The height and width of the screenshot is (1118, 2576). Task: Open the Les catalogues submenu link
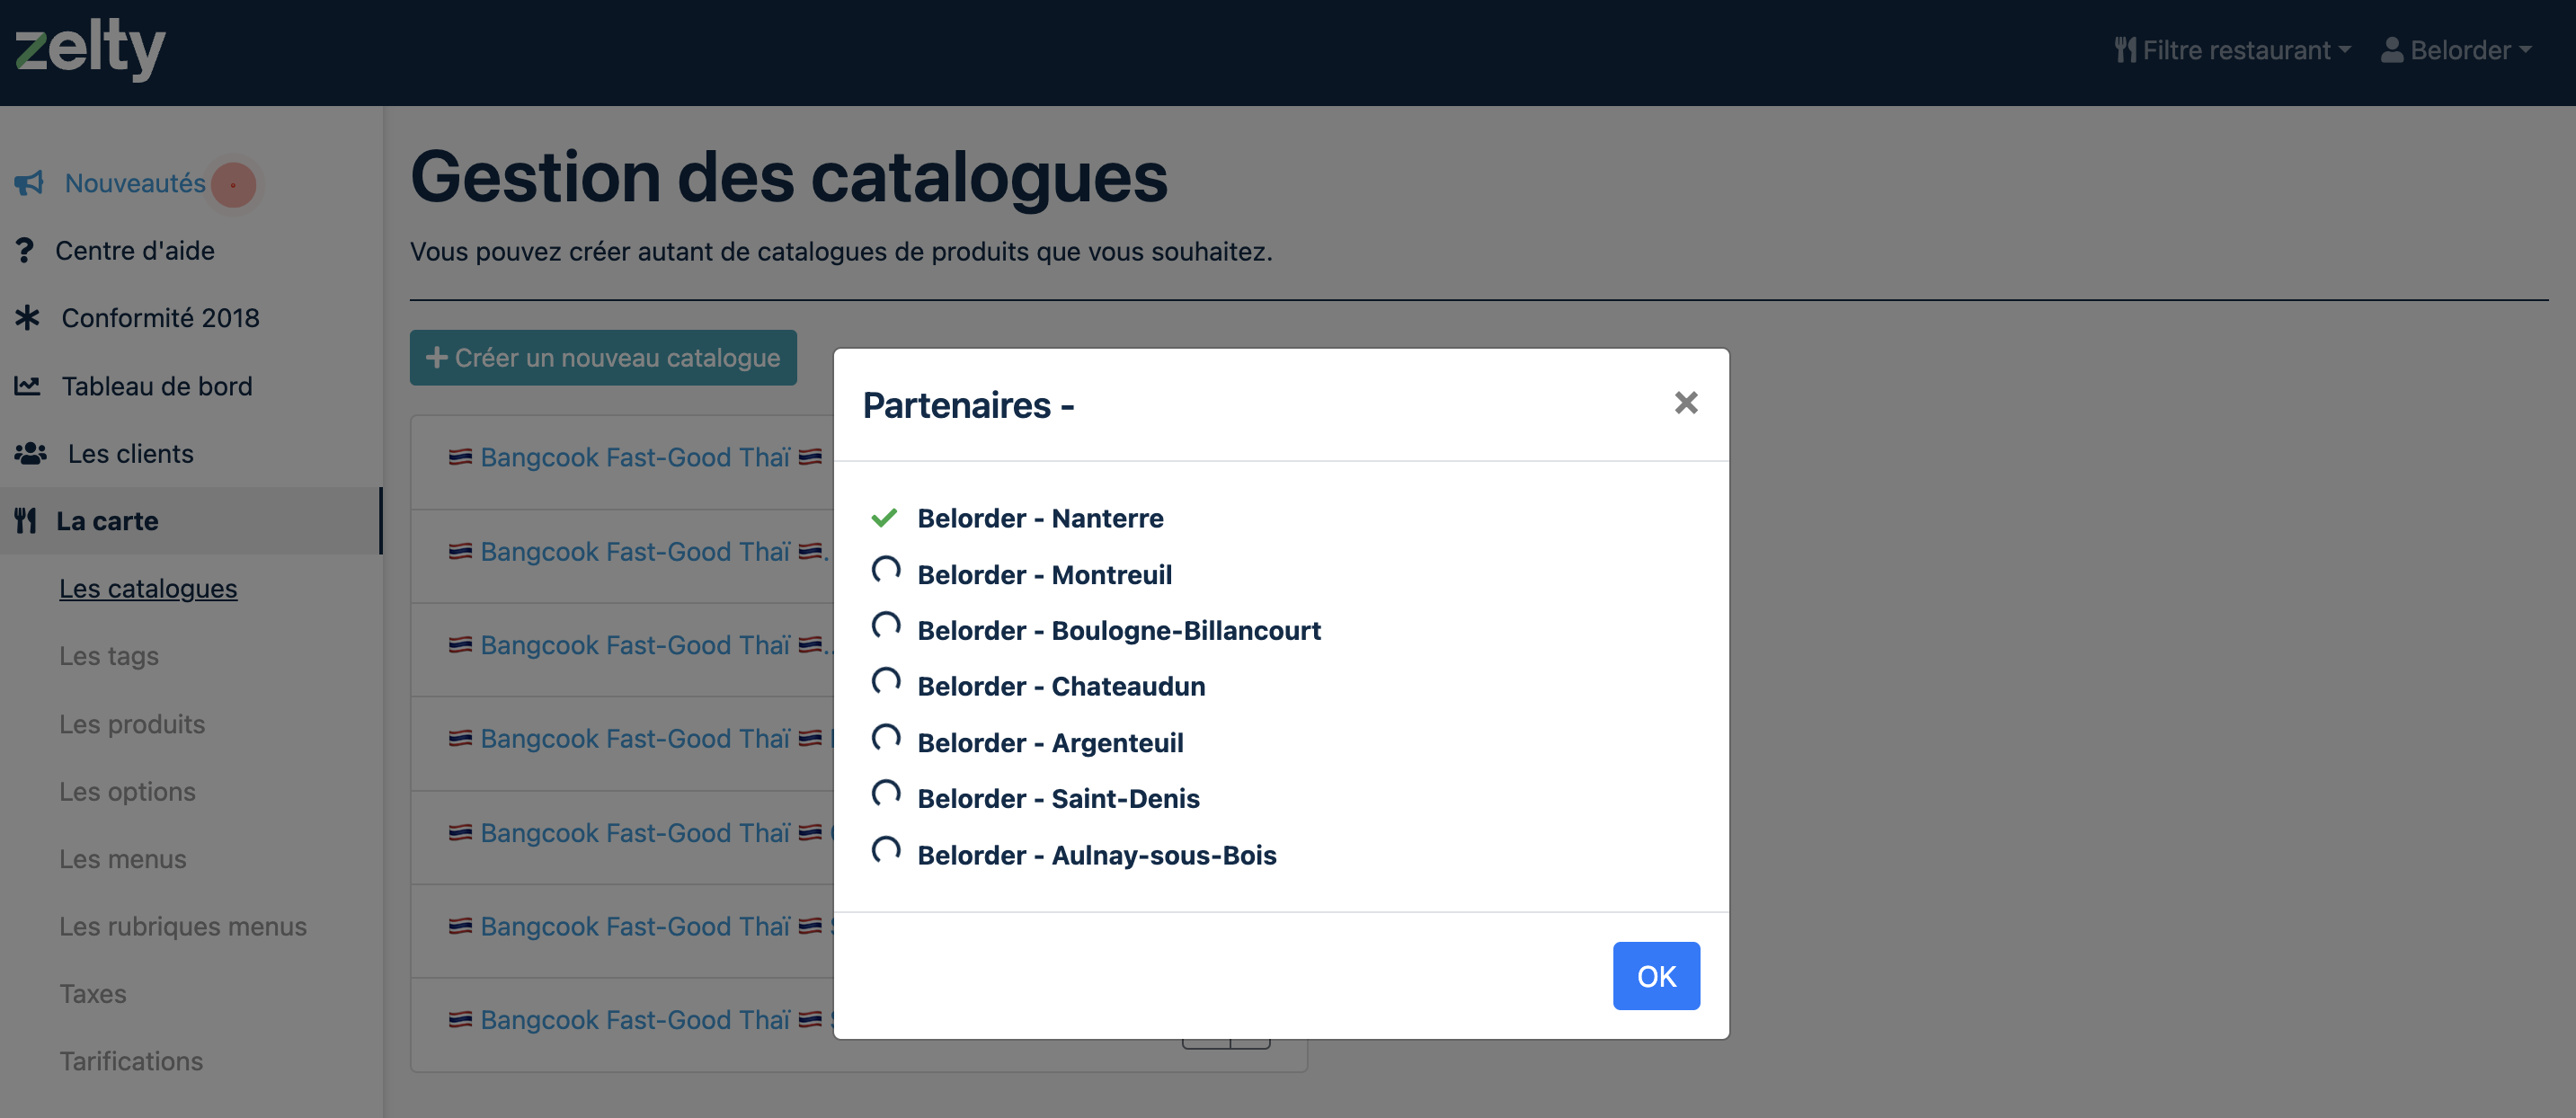coord(148,588)
